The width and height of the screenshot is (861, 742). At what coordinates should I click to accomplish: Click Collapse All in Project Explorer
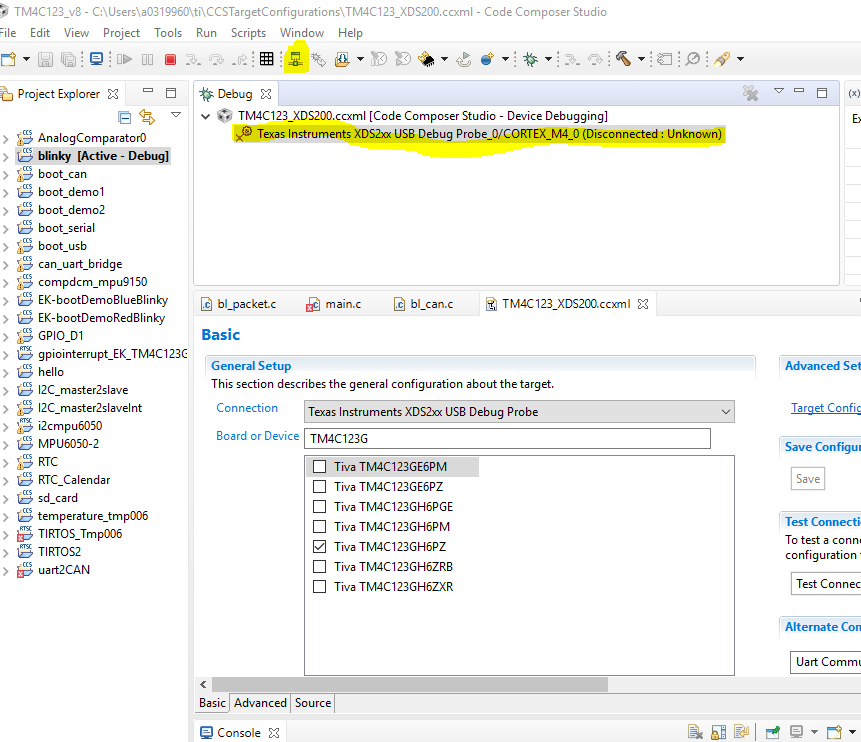(125, 117)
